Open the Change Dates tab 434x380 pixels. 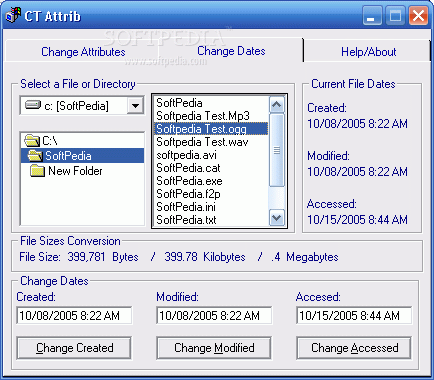(x=231, y=51)
